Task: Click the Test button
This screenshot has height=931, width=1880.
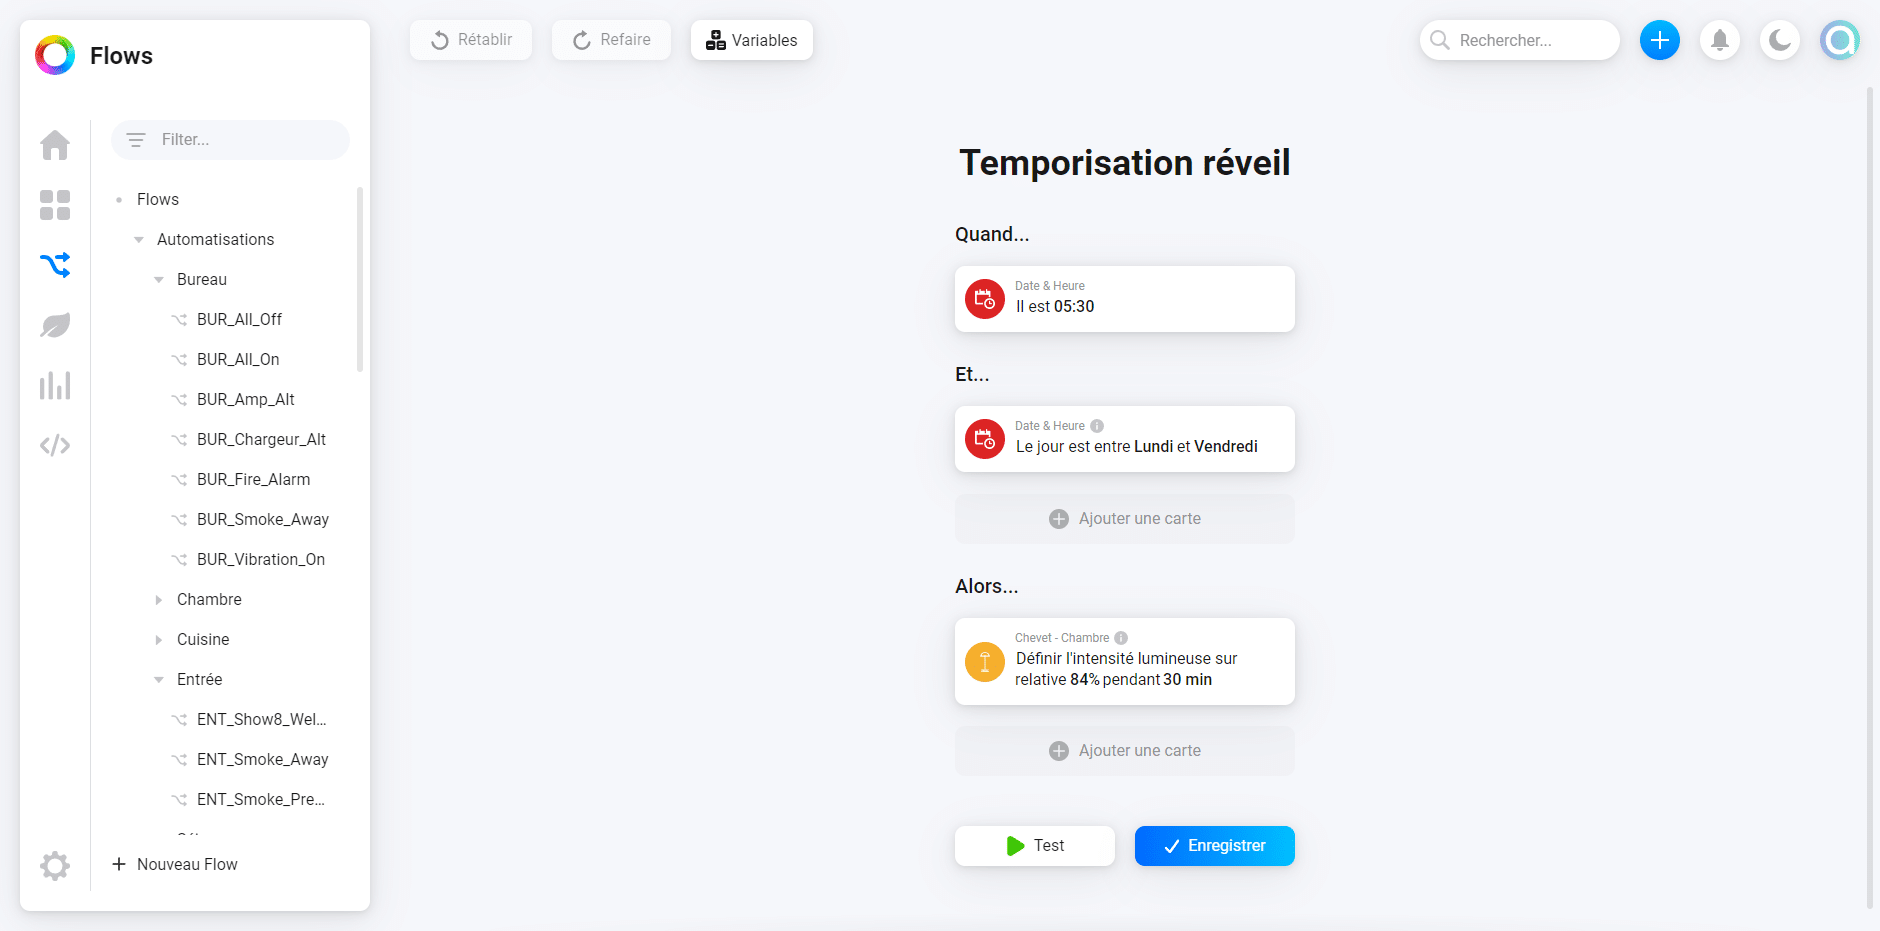Action: click(x=1035, y=846)
